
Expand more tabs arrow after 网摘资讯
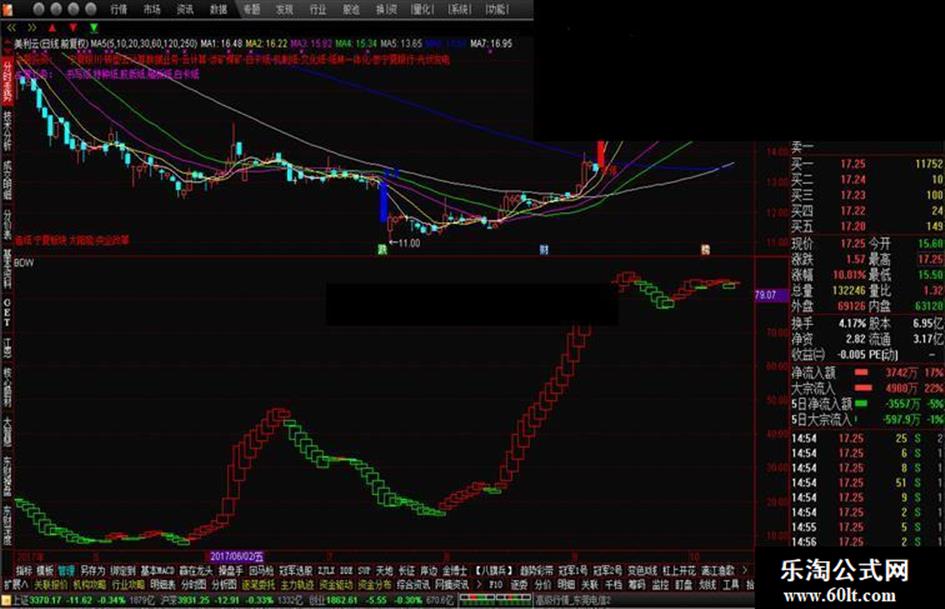click(478, 585)
